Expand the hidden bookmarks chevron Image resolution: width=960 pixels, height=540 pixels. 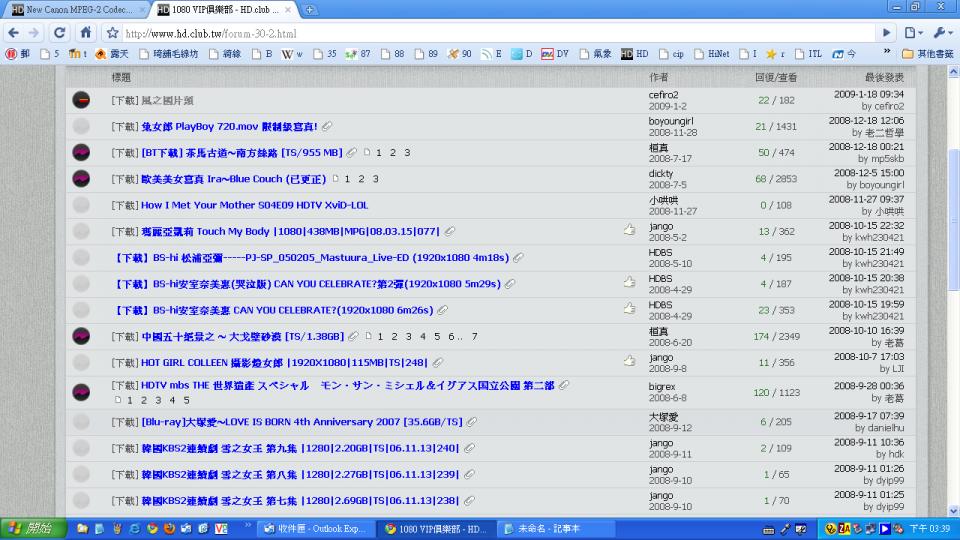tap(887, 52)
